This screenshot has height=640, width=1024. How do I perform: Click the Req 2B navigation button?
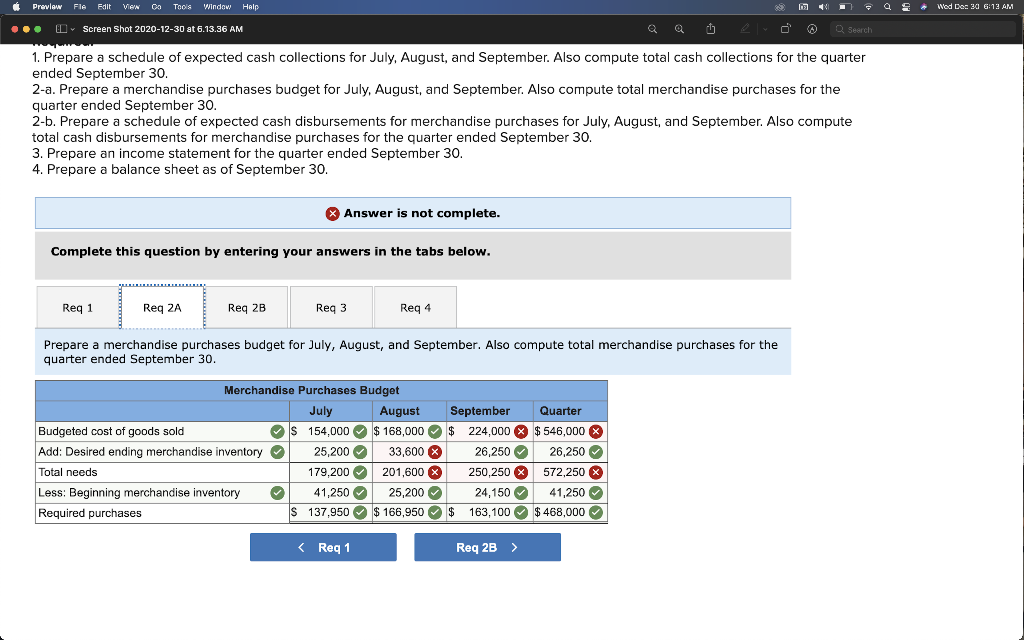(487, 547)
